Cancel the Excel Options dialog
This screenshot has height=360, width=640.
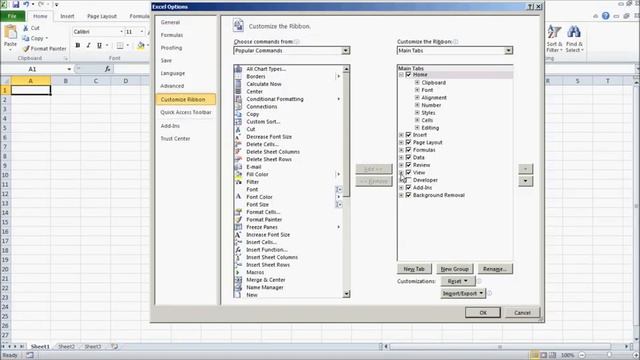pos(522,313)
